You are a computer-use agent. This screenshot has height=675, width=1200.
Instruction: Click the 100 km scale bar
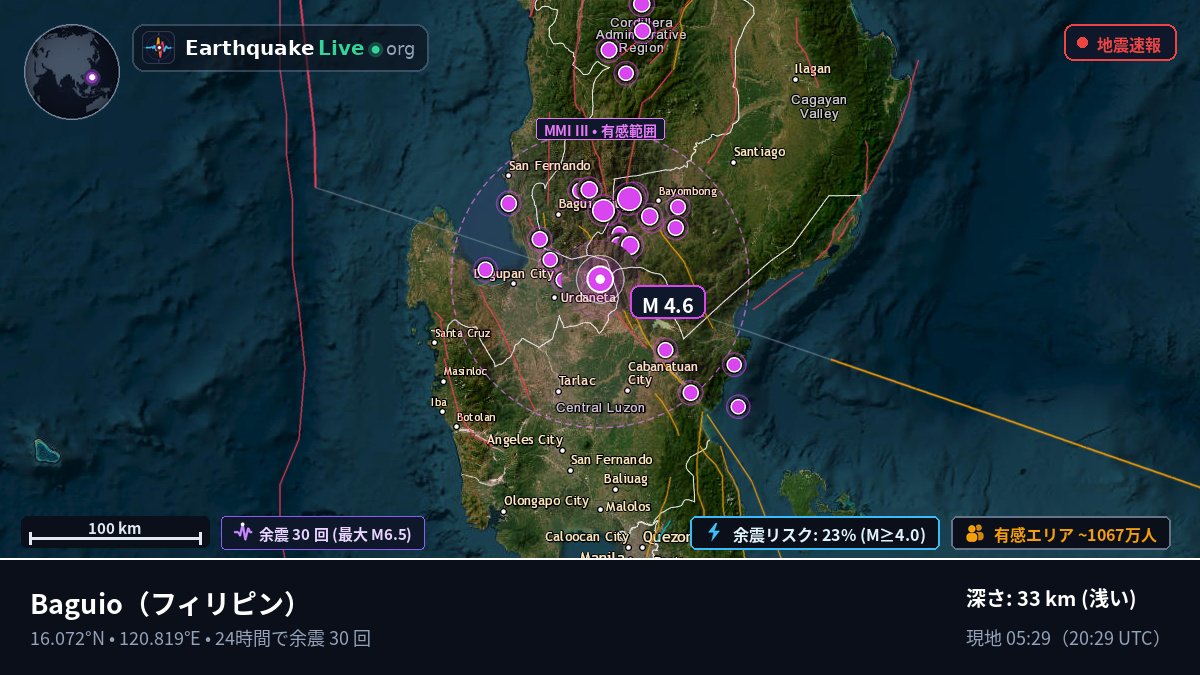tap(115, 533)
